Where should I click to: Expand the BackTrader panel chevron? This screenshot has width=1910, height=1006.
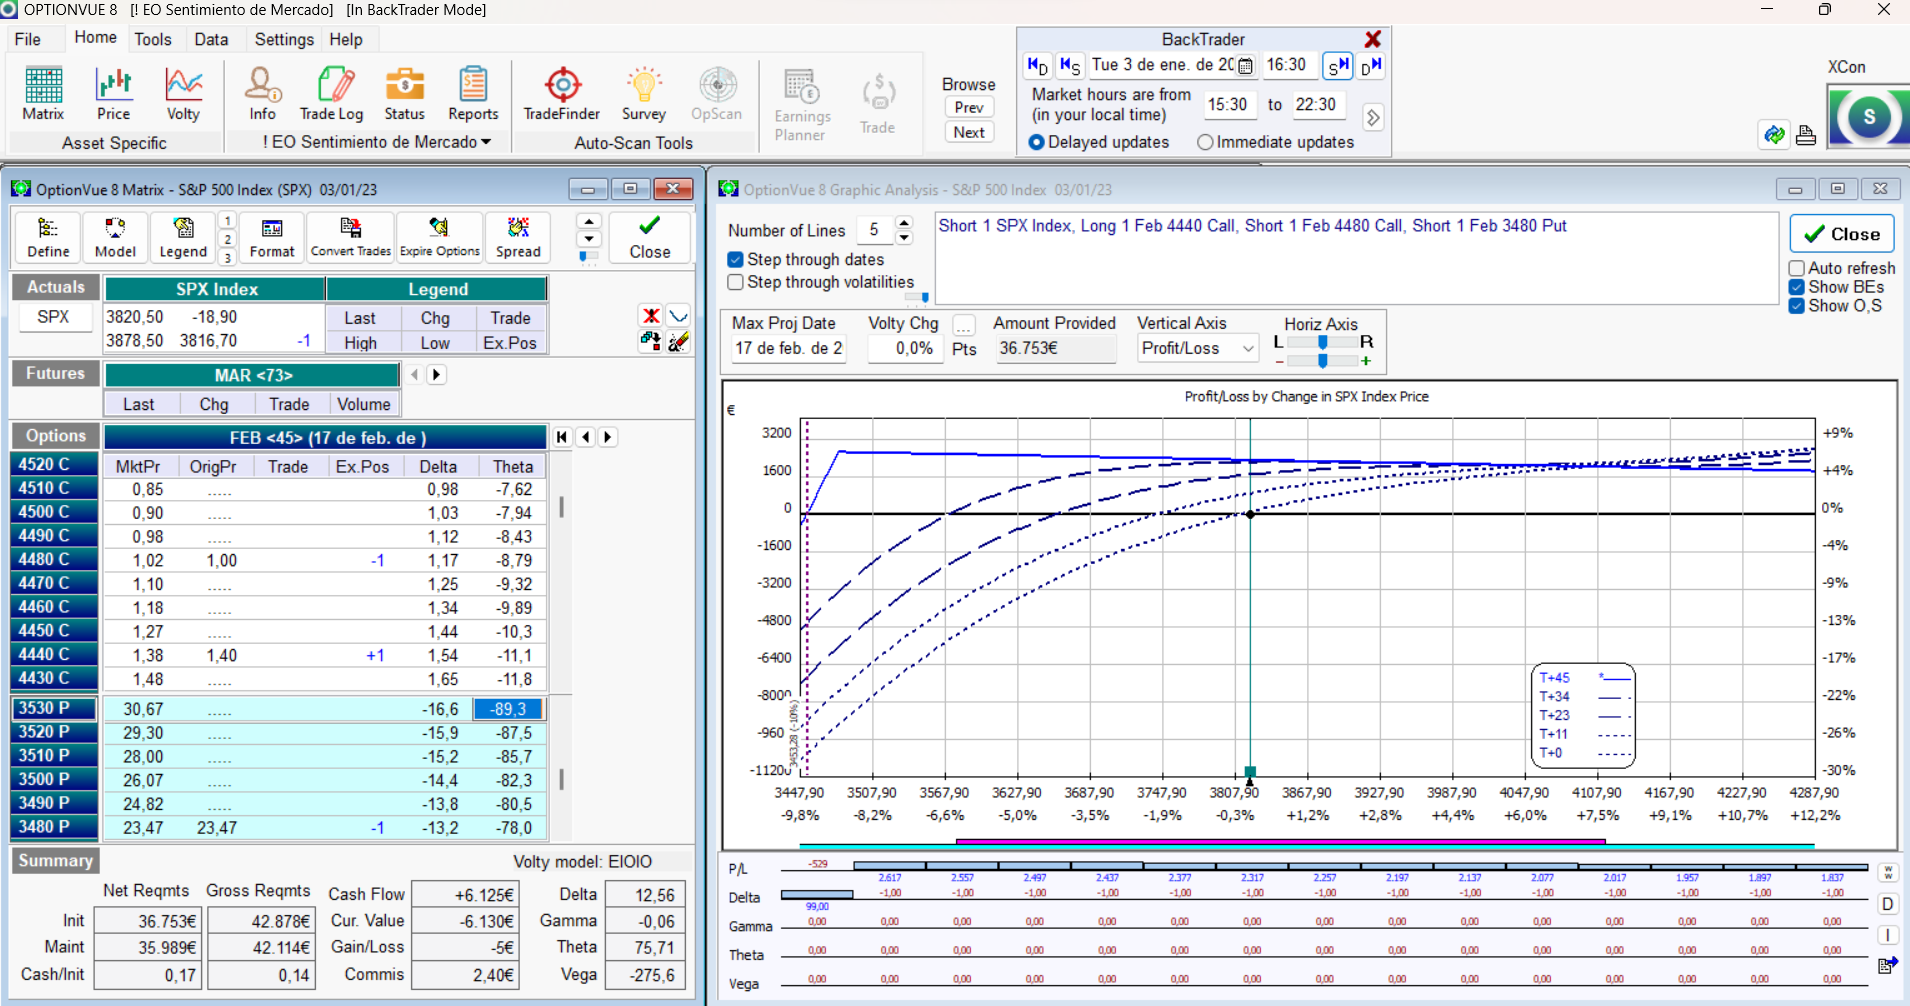pyautogui.click(x=1373, y=117)
